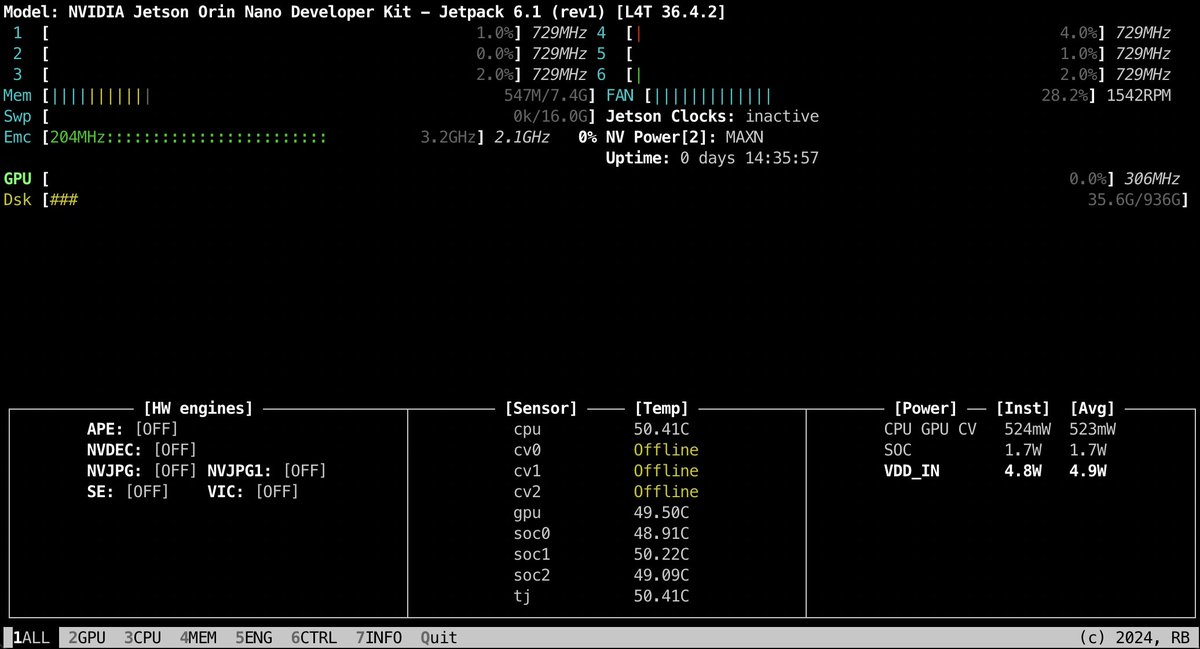1200x649 pixels.
Task: Click the SOC power row label
Action: click(x=898, y=450)
